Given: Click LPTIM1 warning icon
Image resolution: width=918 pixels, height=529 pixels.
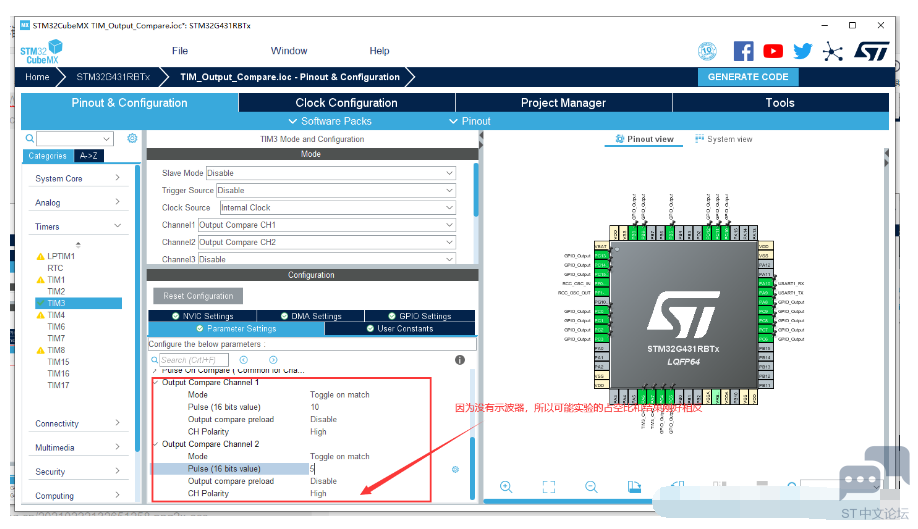Looking at the screenshot, I should [40, 256].
